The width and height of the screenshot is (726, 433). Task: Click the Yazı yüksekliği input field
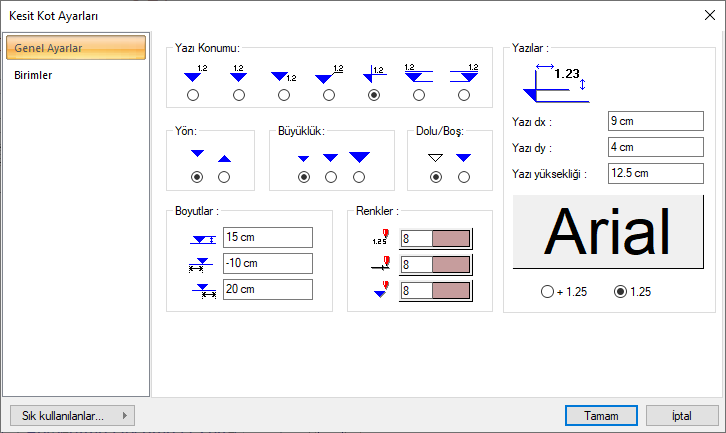tap(655, 172)
